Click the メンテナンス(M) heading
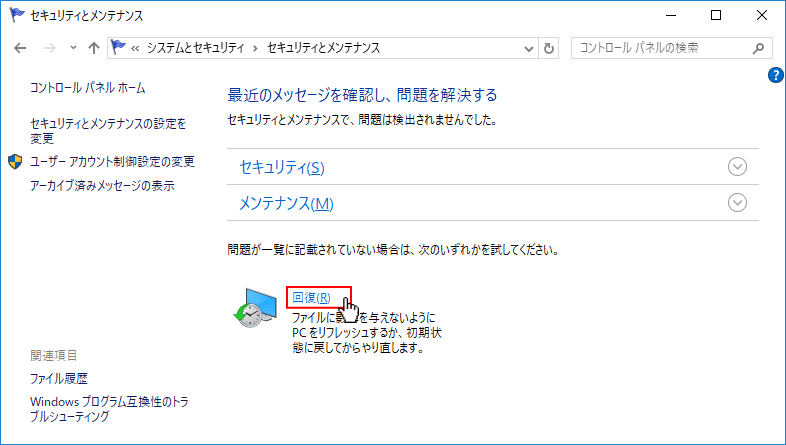This screenshot has height=445, width=786. (x=286, y=203)
